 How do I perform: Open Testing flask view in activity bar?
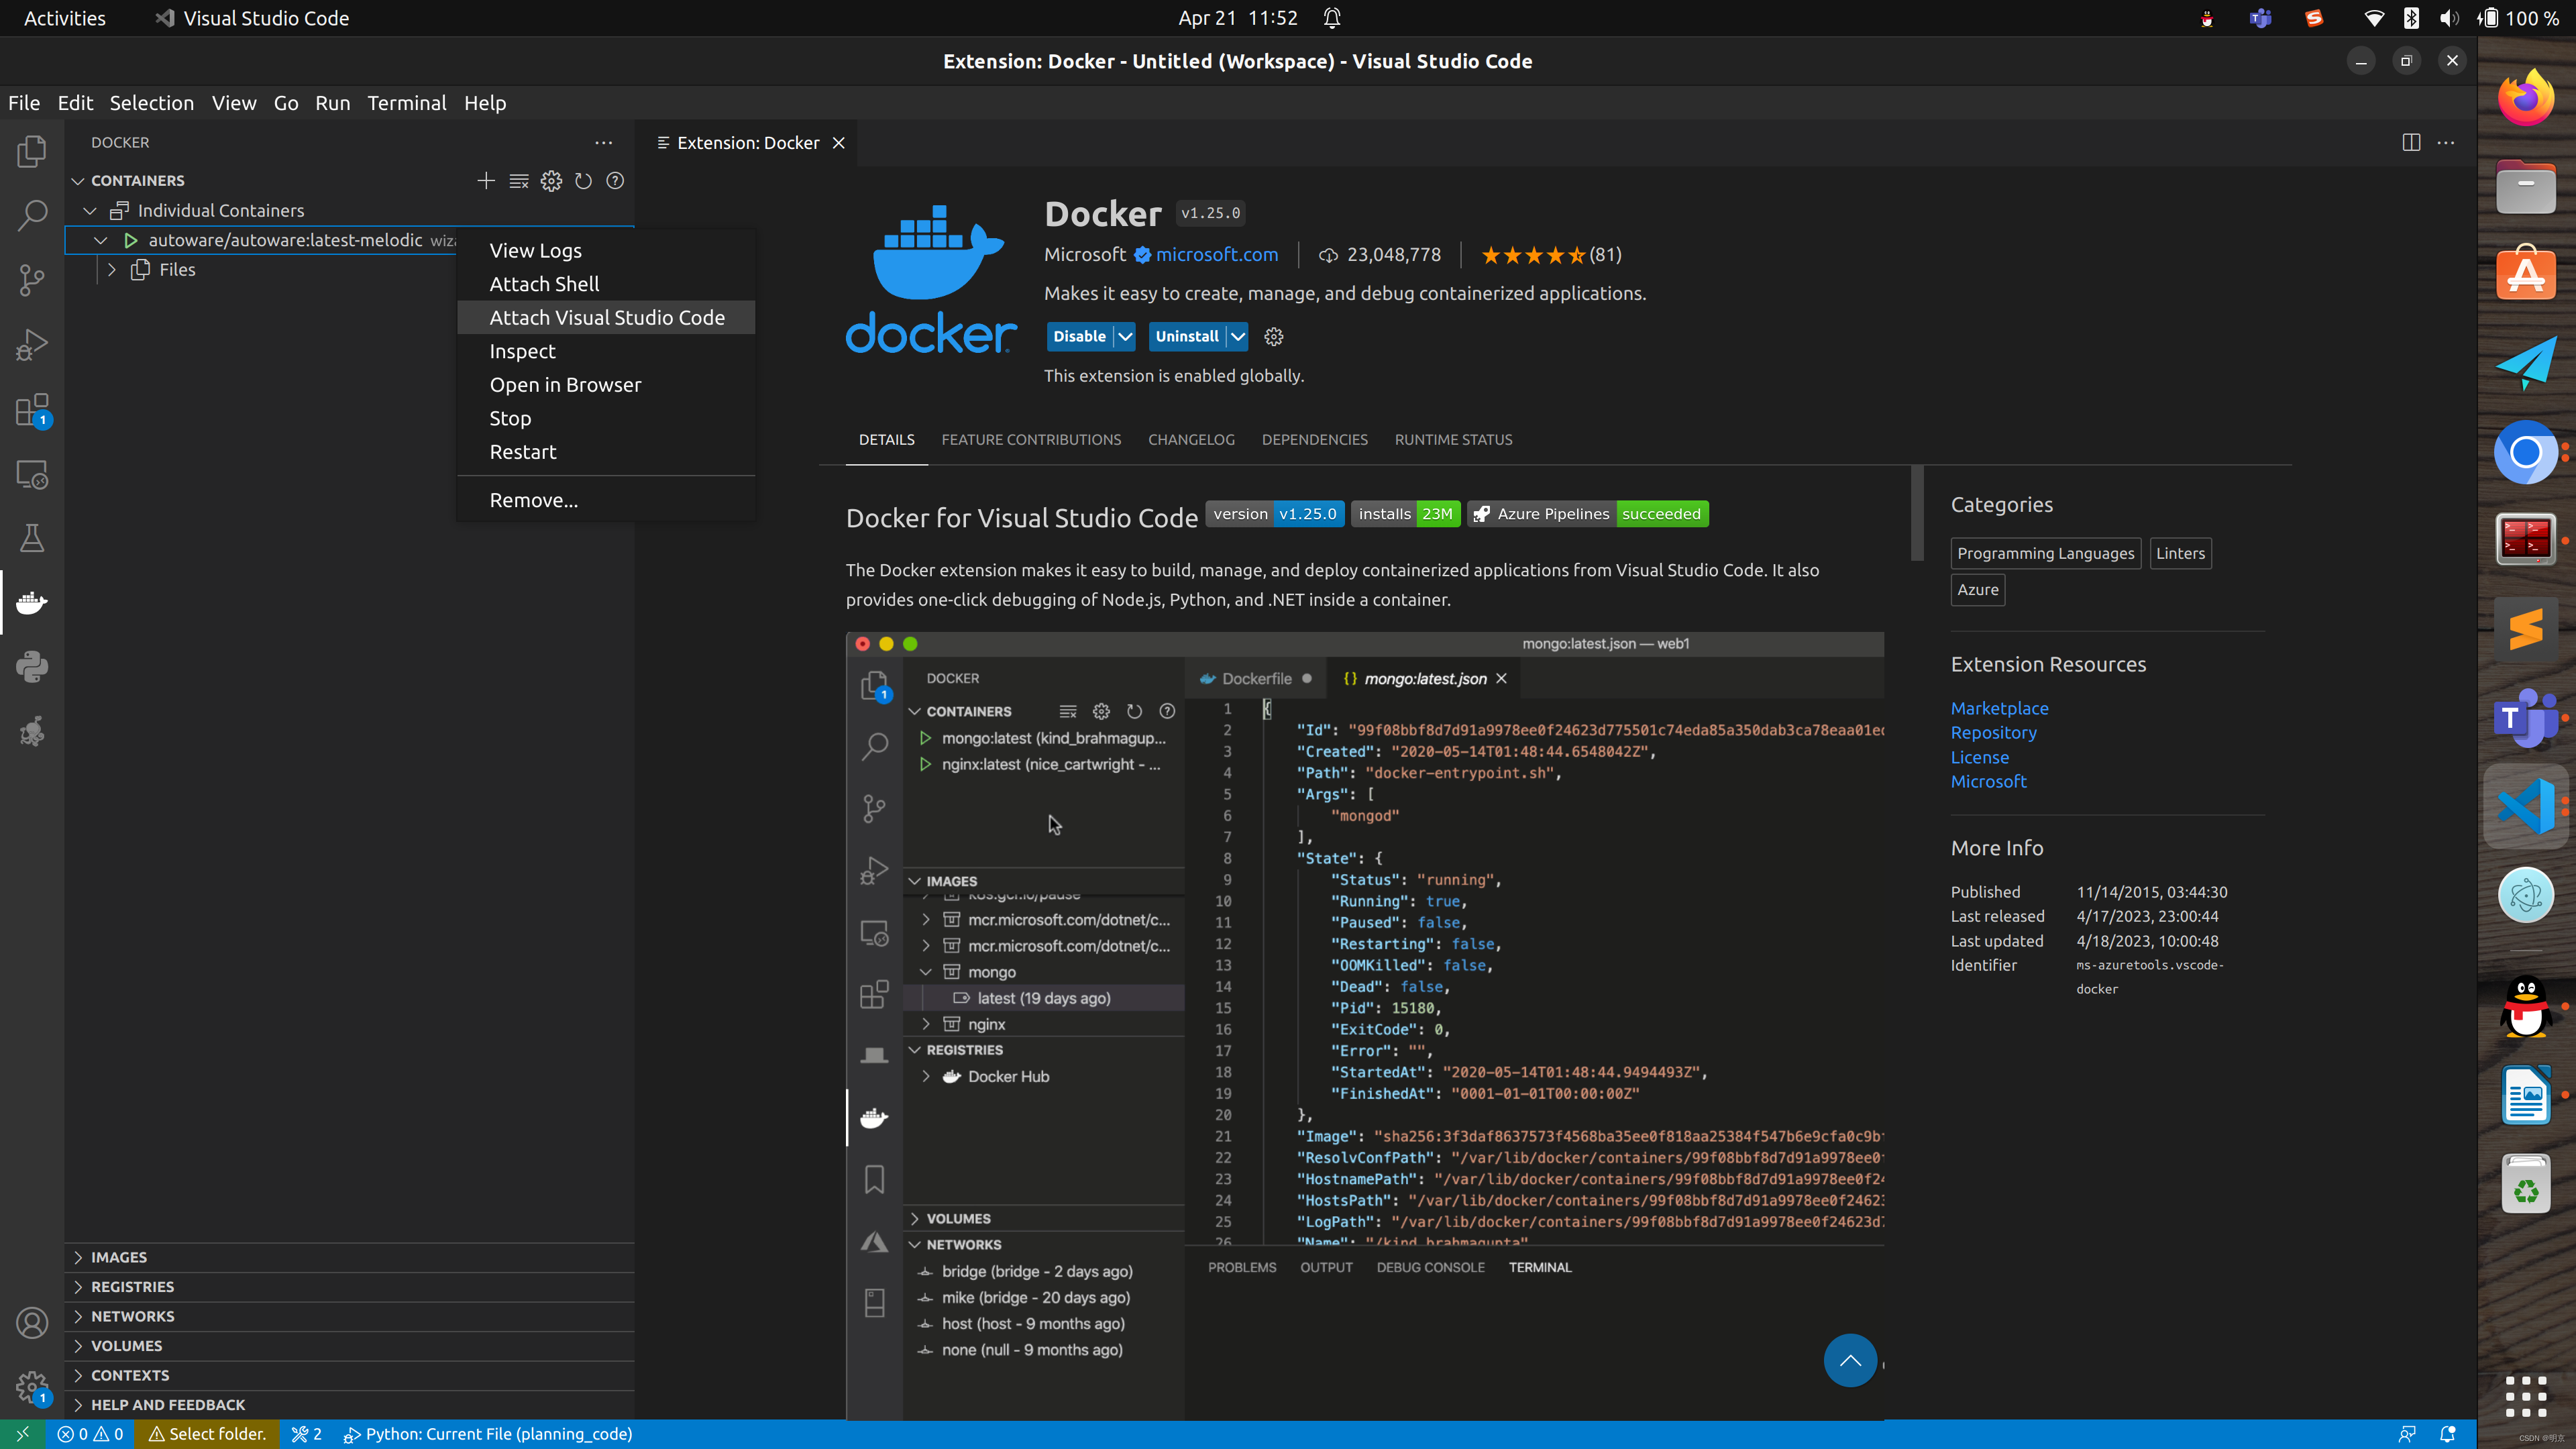point(32,539)
